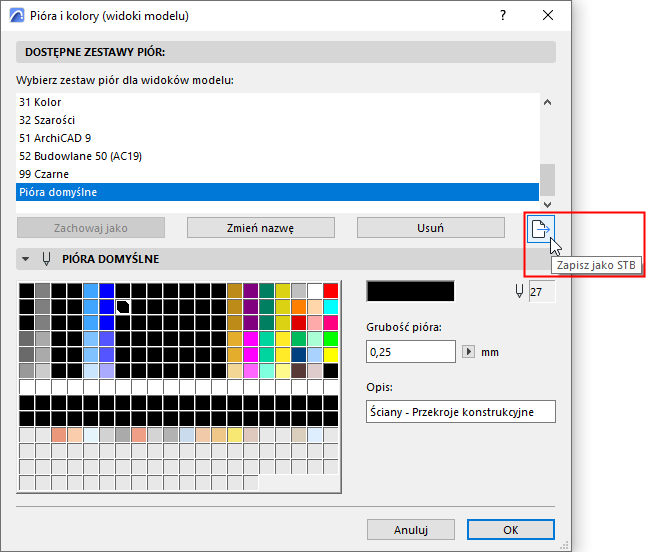This screenshot has height=552, width=646.
Task: Pick the cyan swatch in second row
Action: coord(330,306)
